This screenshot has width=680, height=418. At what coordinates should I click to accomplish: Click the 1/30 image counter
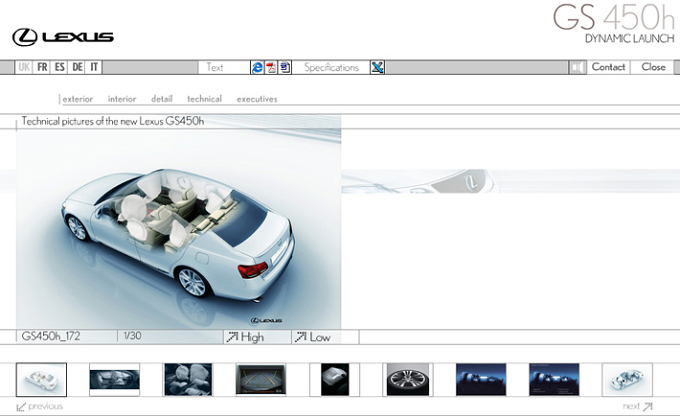(132, 336)
